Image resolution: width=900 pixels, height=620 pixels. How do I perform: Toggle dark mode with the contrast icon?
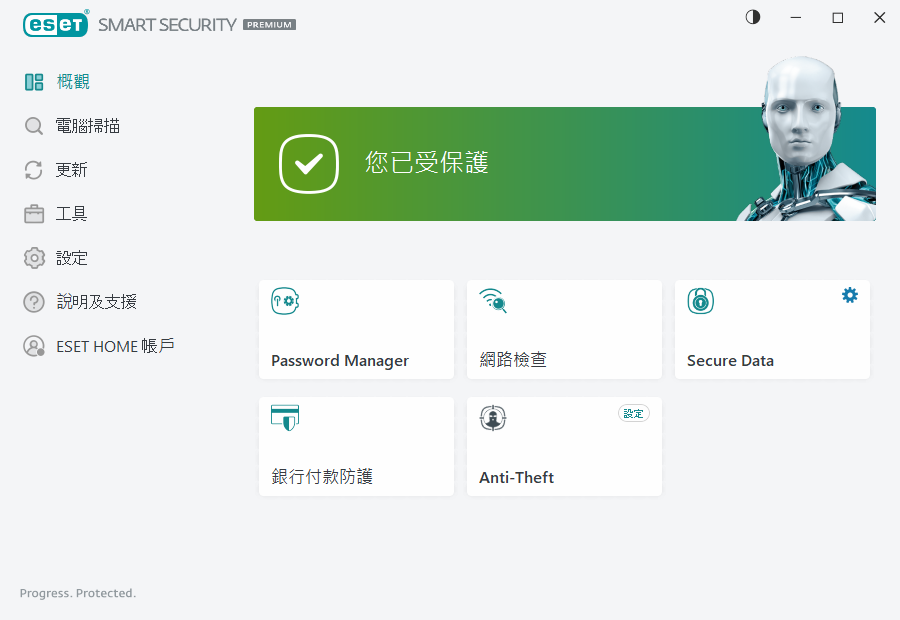752,17
